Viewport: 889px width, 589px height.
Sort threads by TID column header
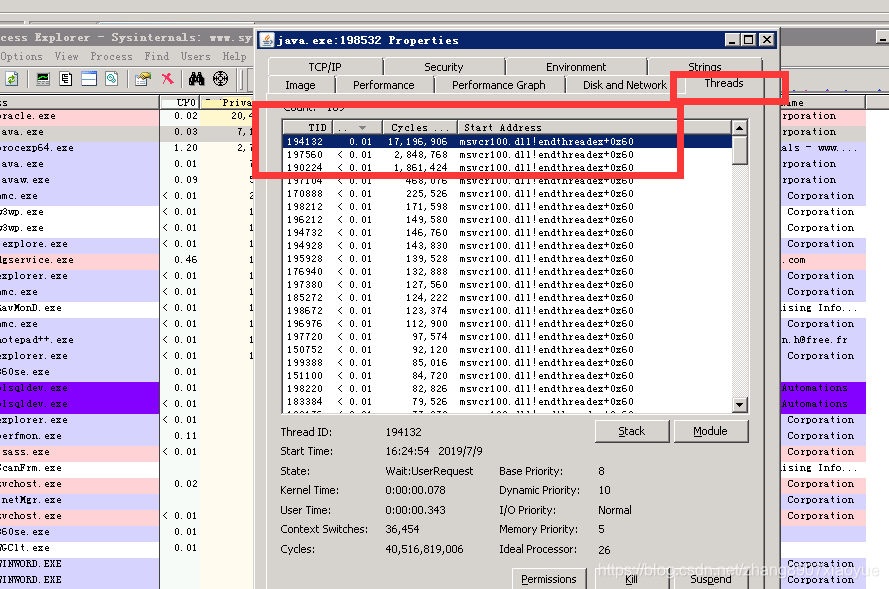click(x=307, y=128)
